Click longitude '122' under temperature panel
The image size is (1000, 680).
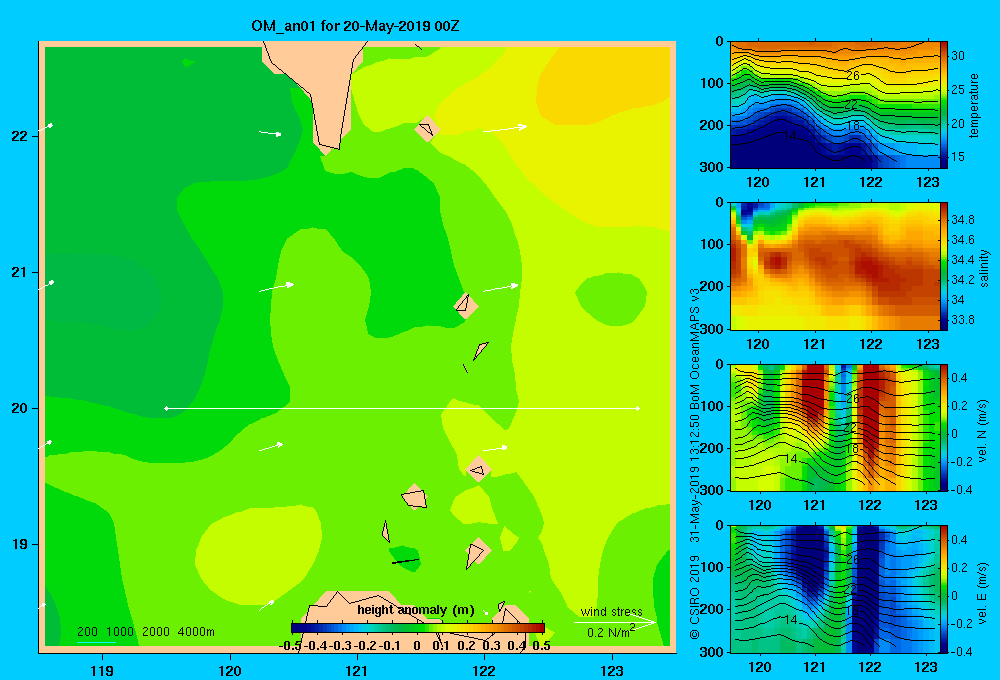[x=871, y=182]
